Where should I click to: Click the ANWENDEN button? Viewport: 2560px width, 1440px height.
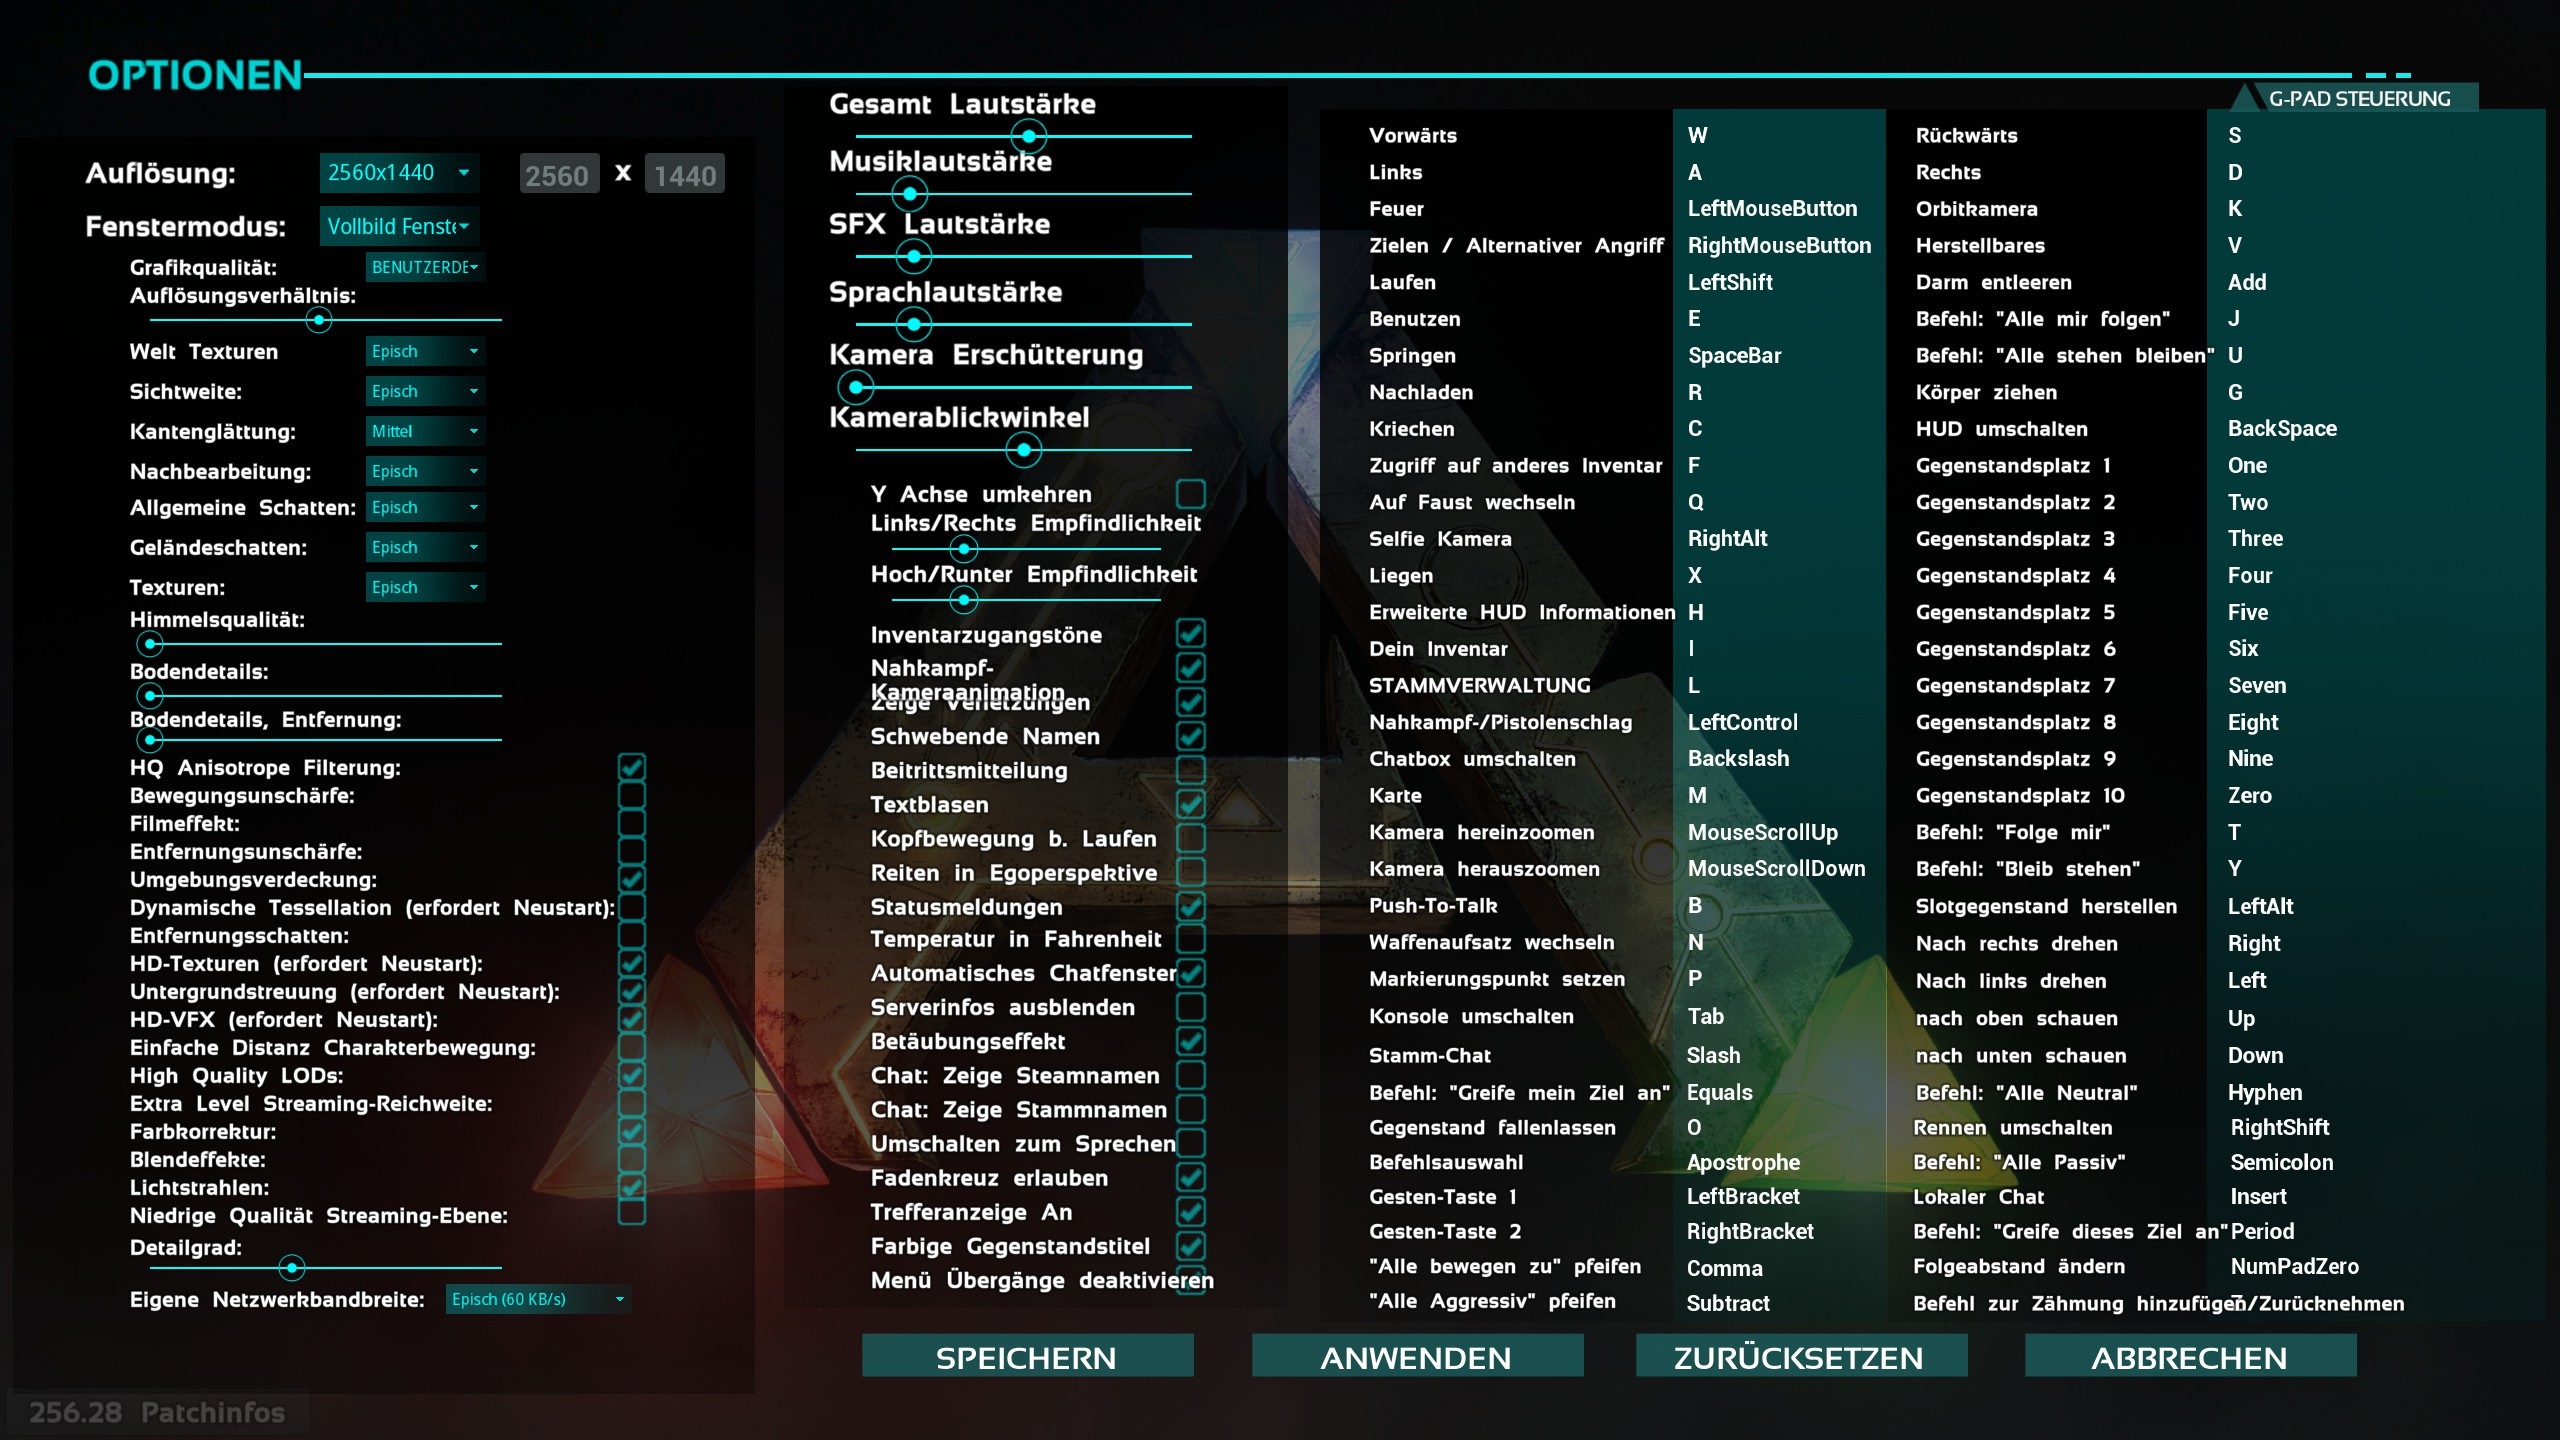coord(1417,1356)
